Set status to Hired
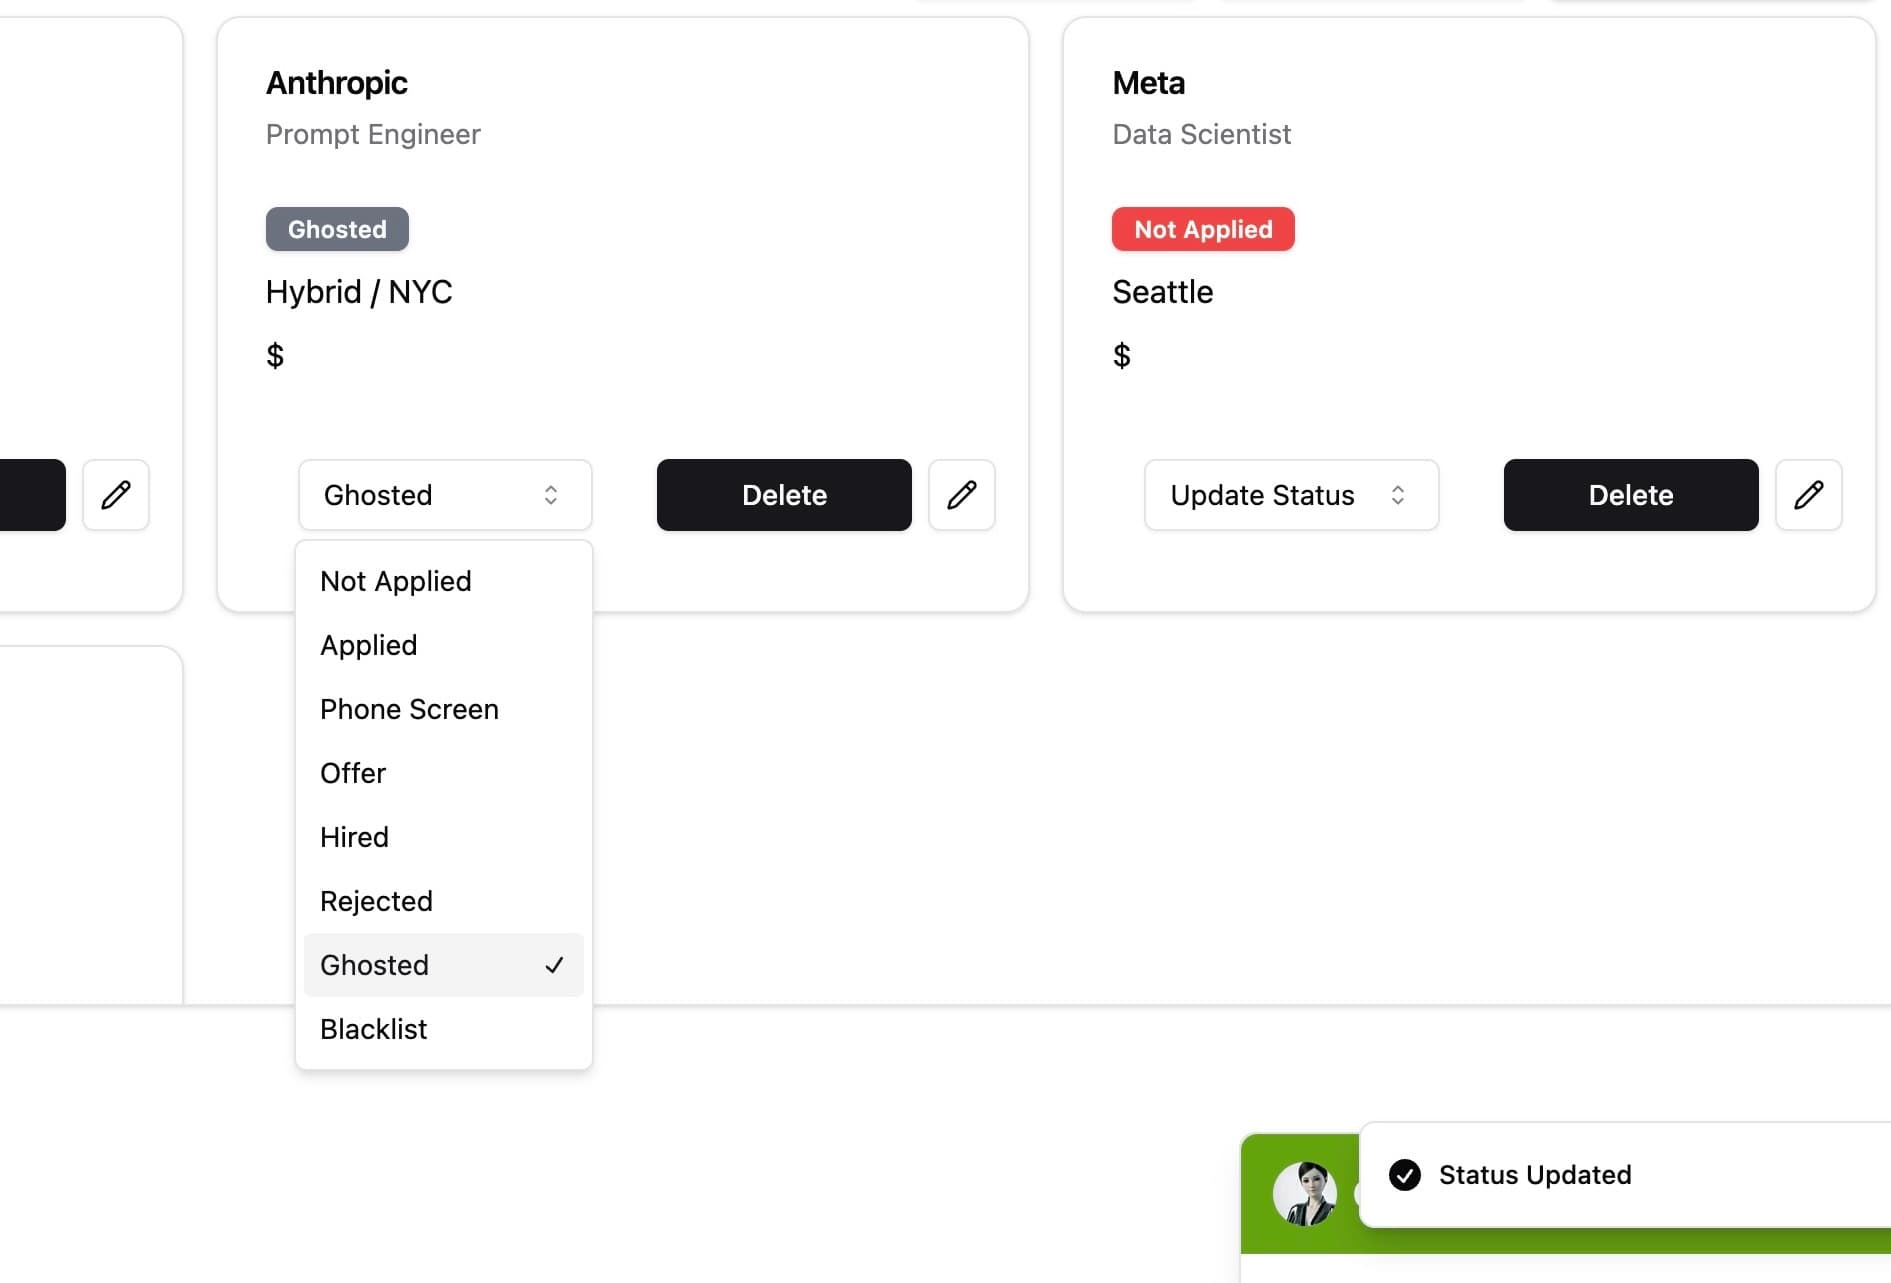Image resolution: width=1891 pixels, height=1283 pixels. tap(354, 837)
